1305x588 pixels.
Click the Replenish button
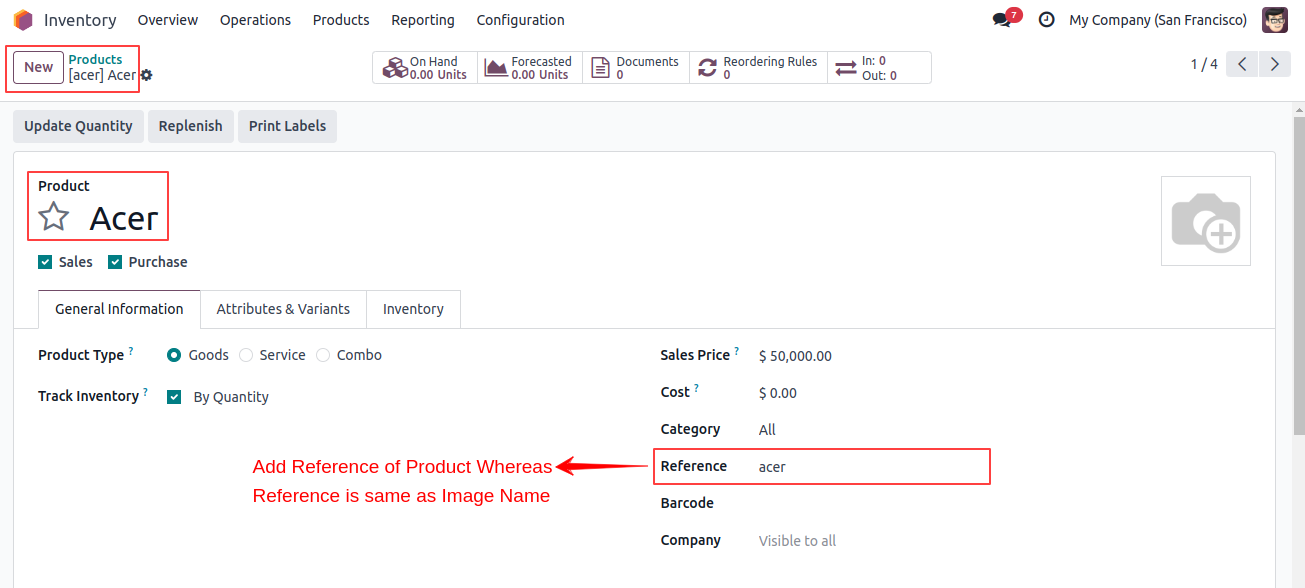tap(190, 126)
